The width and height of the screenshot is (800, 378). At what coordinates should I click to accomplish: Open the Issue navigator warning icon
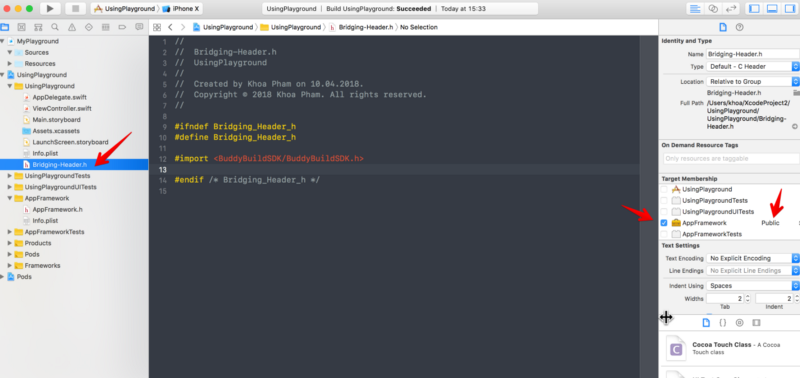click(72, 27)
